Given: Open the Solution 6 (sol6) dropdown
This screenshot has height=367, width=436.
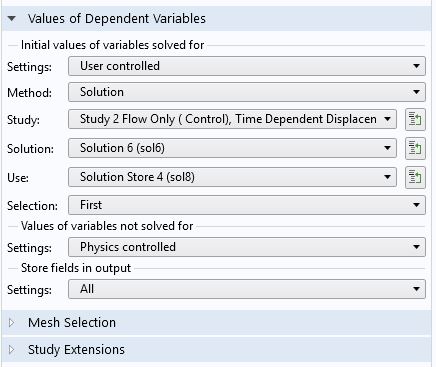Looking at the screenshot, I should coord(232,148).
